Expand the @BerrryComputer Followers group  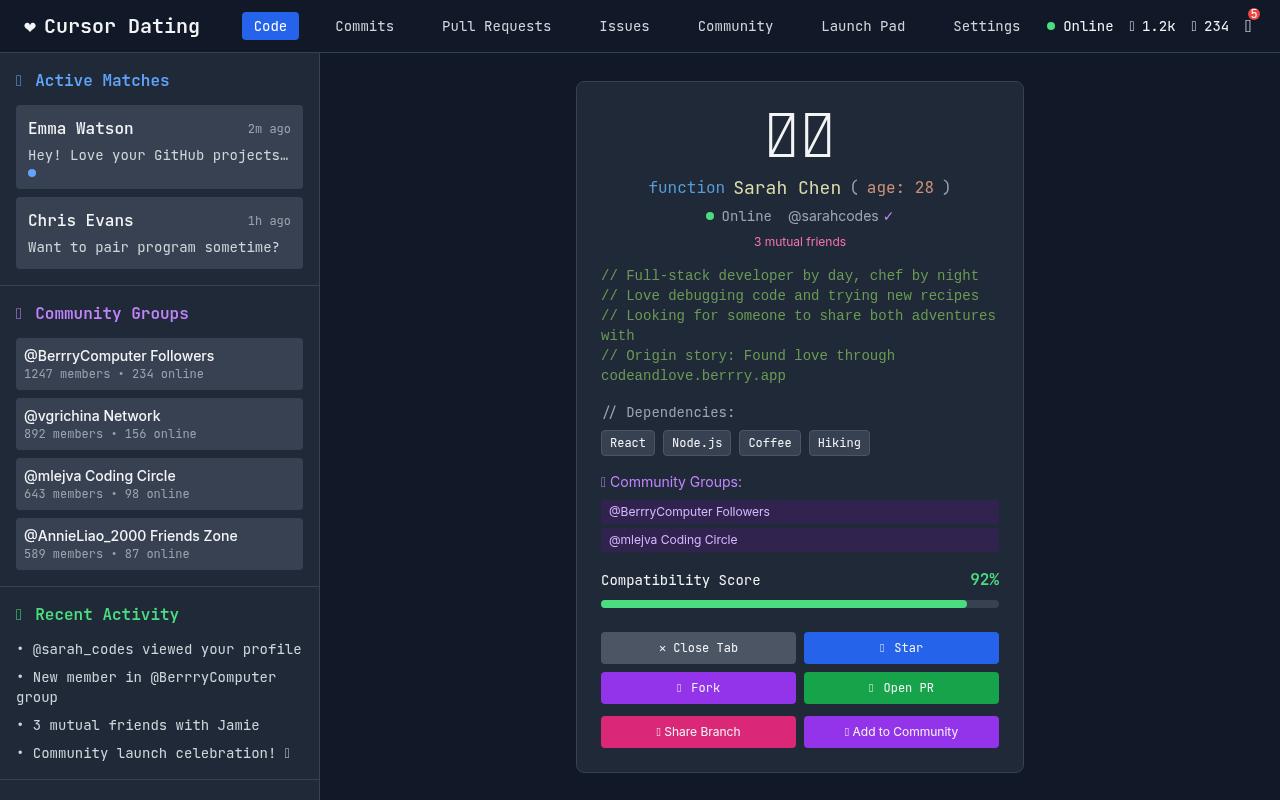(159, 364)
